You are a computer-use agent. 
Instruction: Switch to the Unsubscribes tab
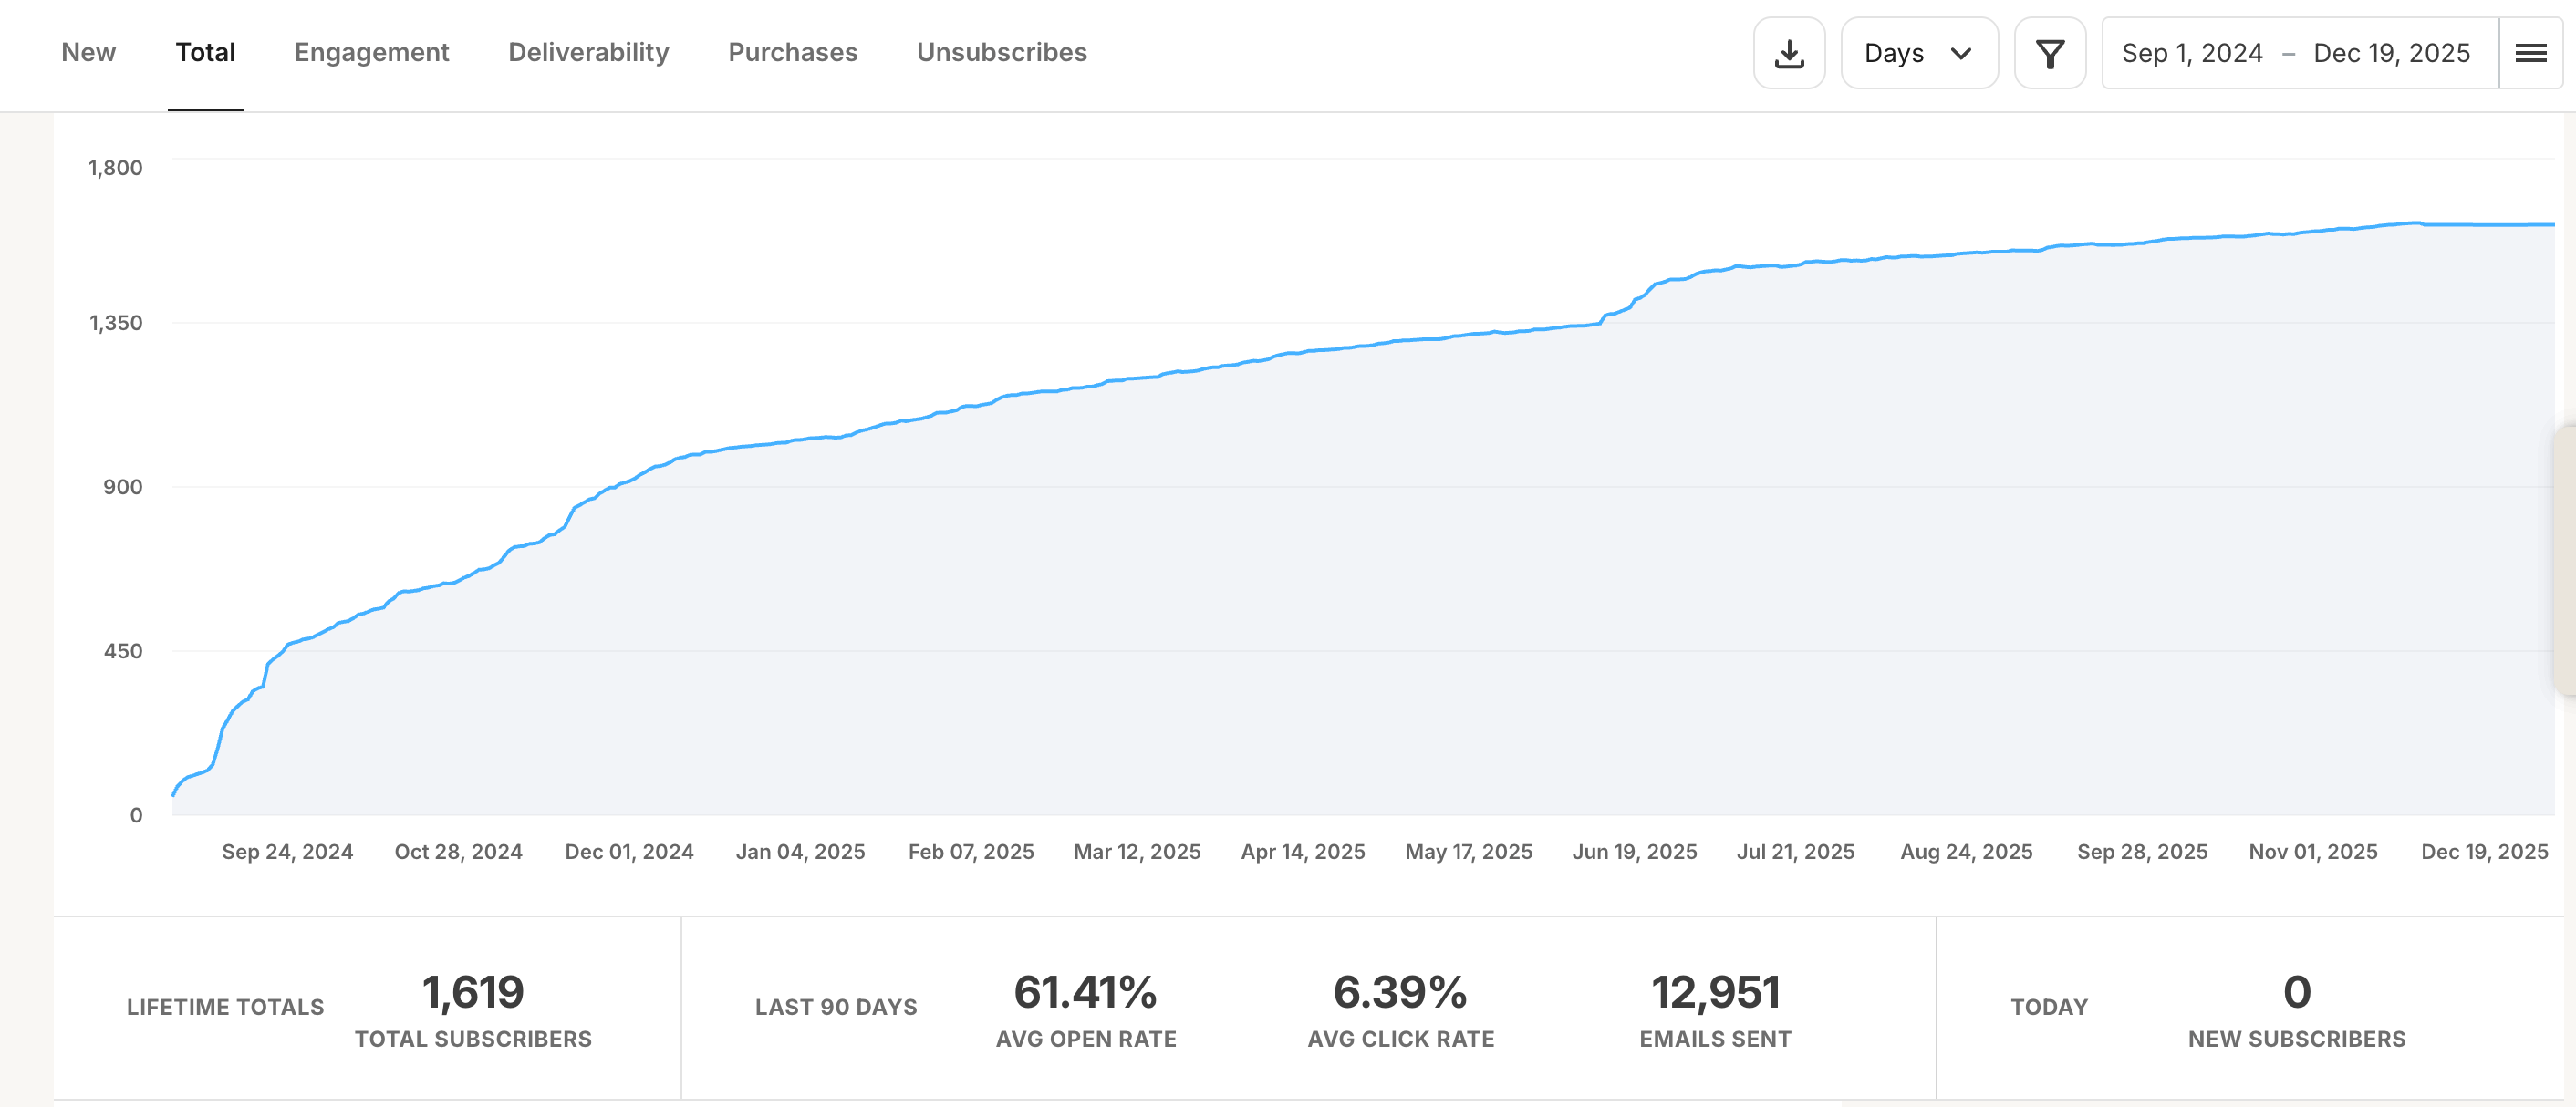[x=1001, y=52]
